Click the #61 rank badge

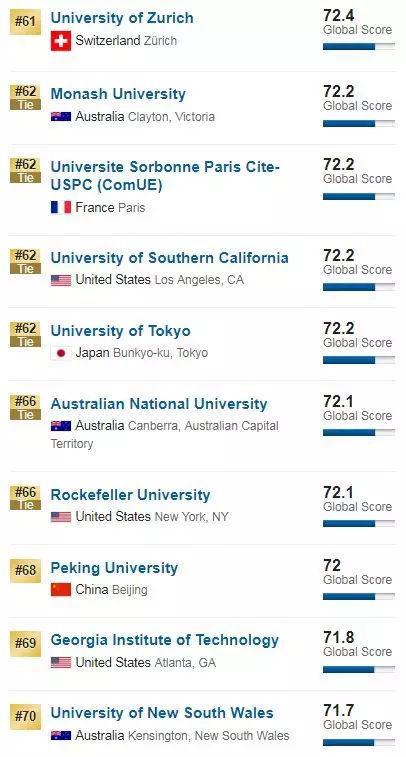pyautogui.click(x=25, y=22)
